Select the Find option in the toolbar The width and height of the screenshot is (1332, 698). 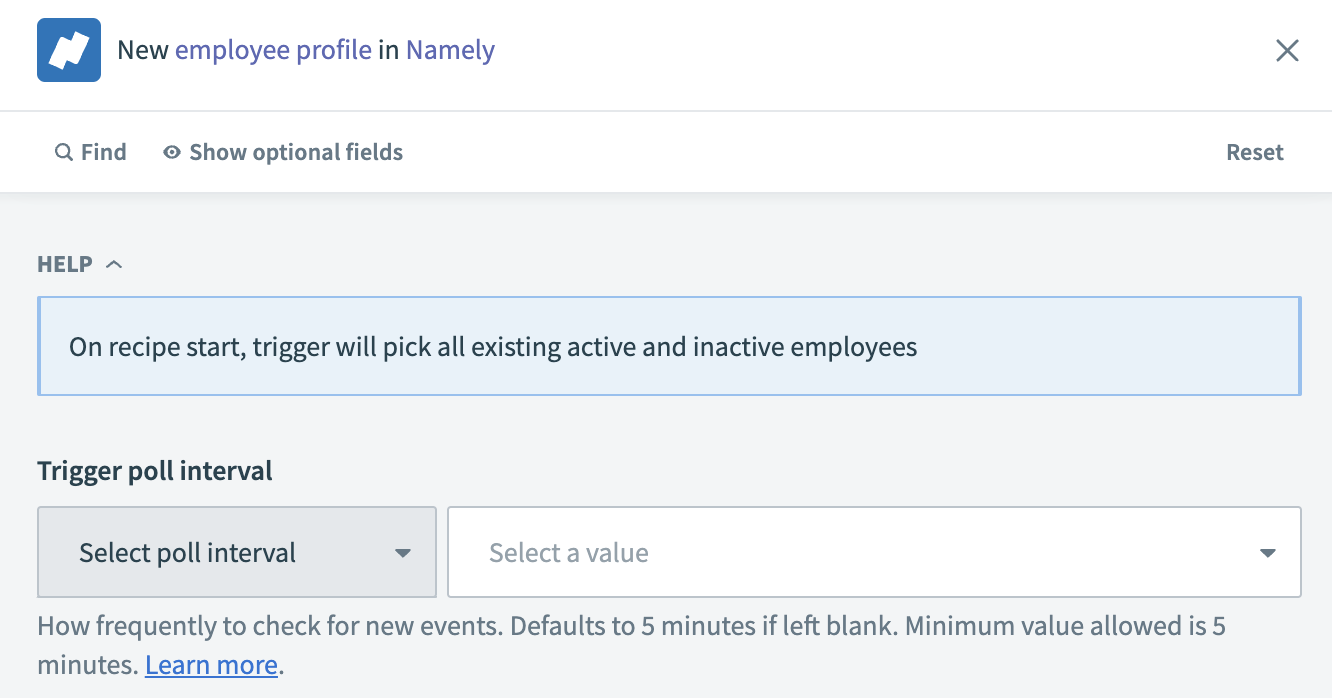90,151
